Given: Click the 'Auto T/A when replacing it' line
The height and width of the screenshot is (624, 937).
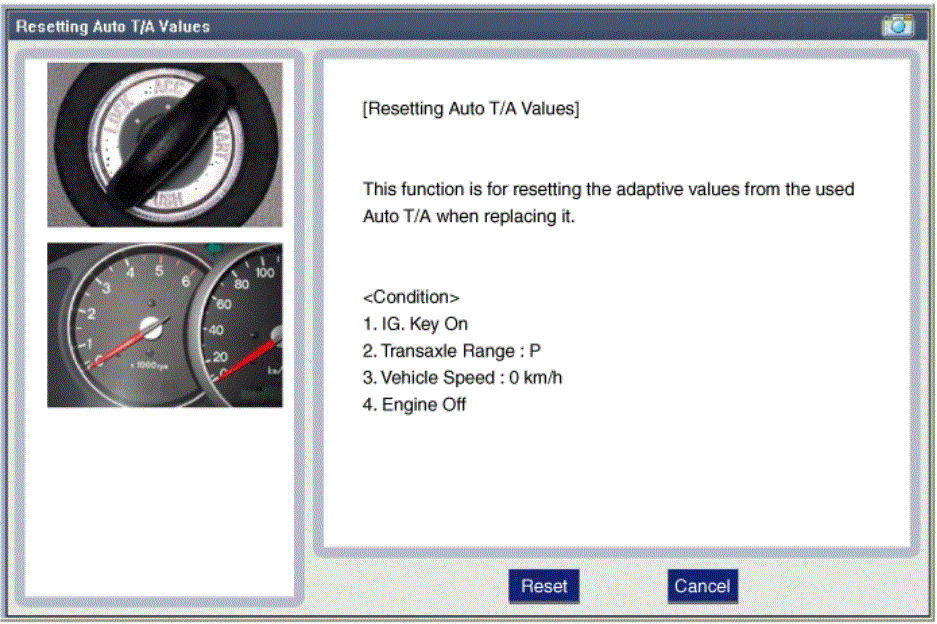Looking at the screenshot, I should point(468,216).
